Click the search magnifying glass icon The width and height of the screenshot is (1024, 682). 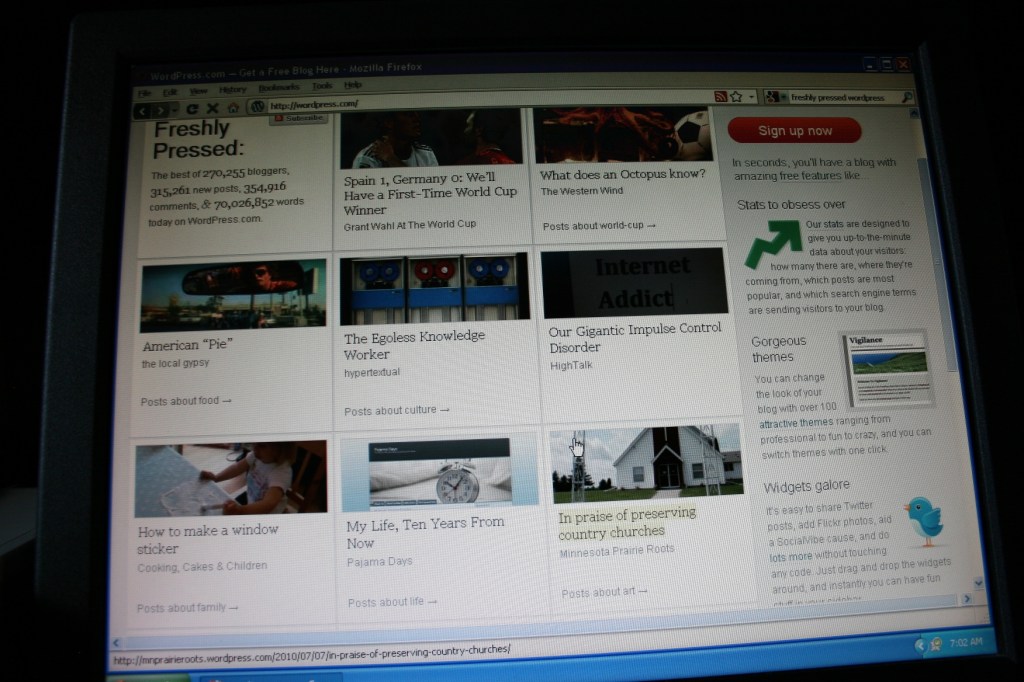[907, 97]
